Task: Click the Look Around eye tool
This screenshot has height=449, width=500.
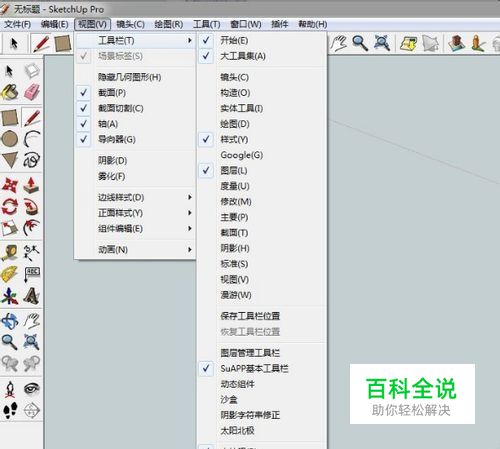Action: point(32,389)
